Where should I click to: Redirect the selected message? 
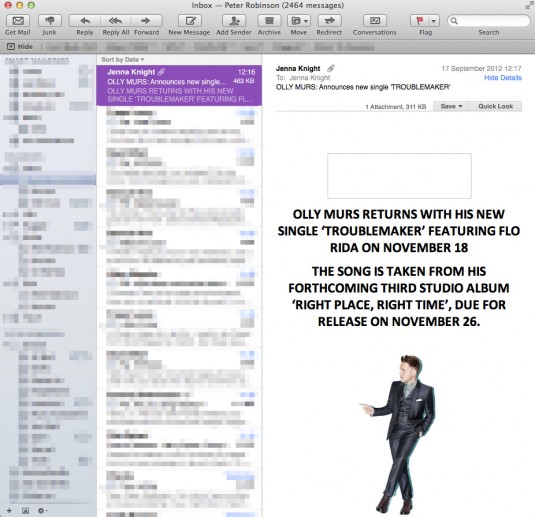329,21
